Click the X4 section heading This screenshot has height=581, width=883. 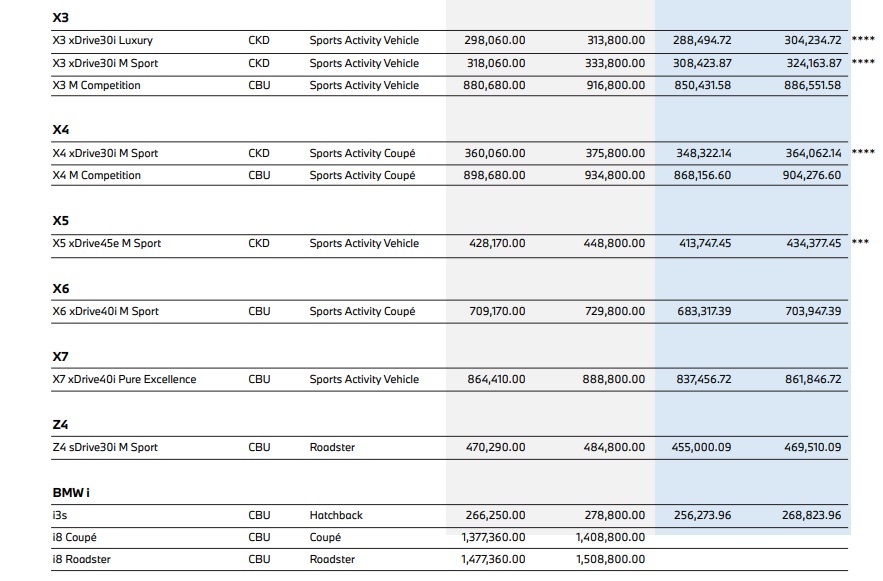click(x=61, y=130)
